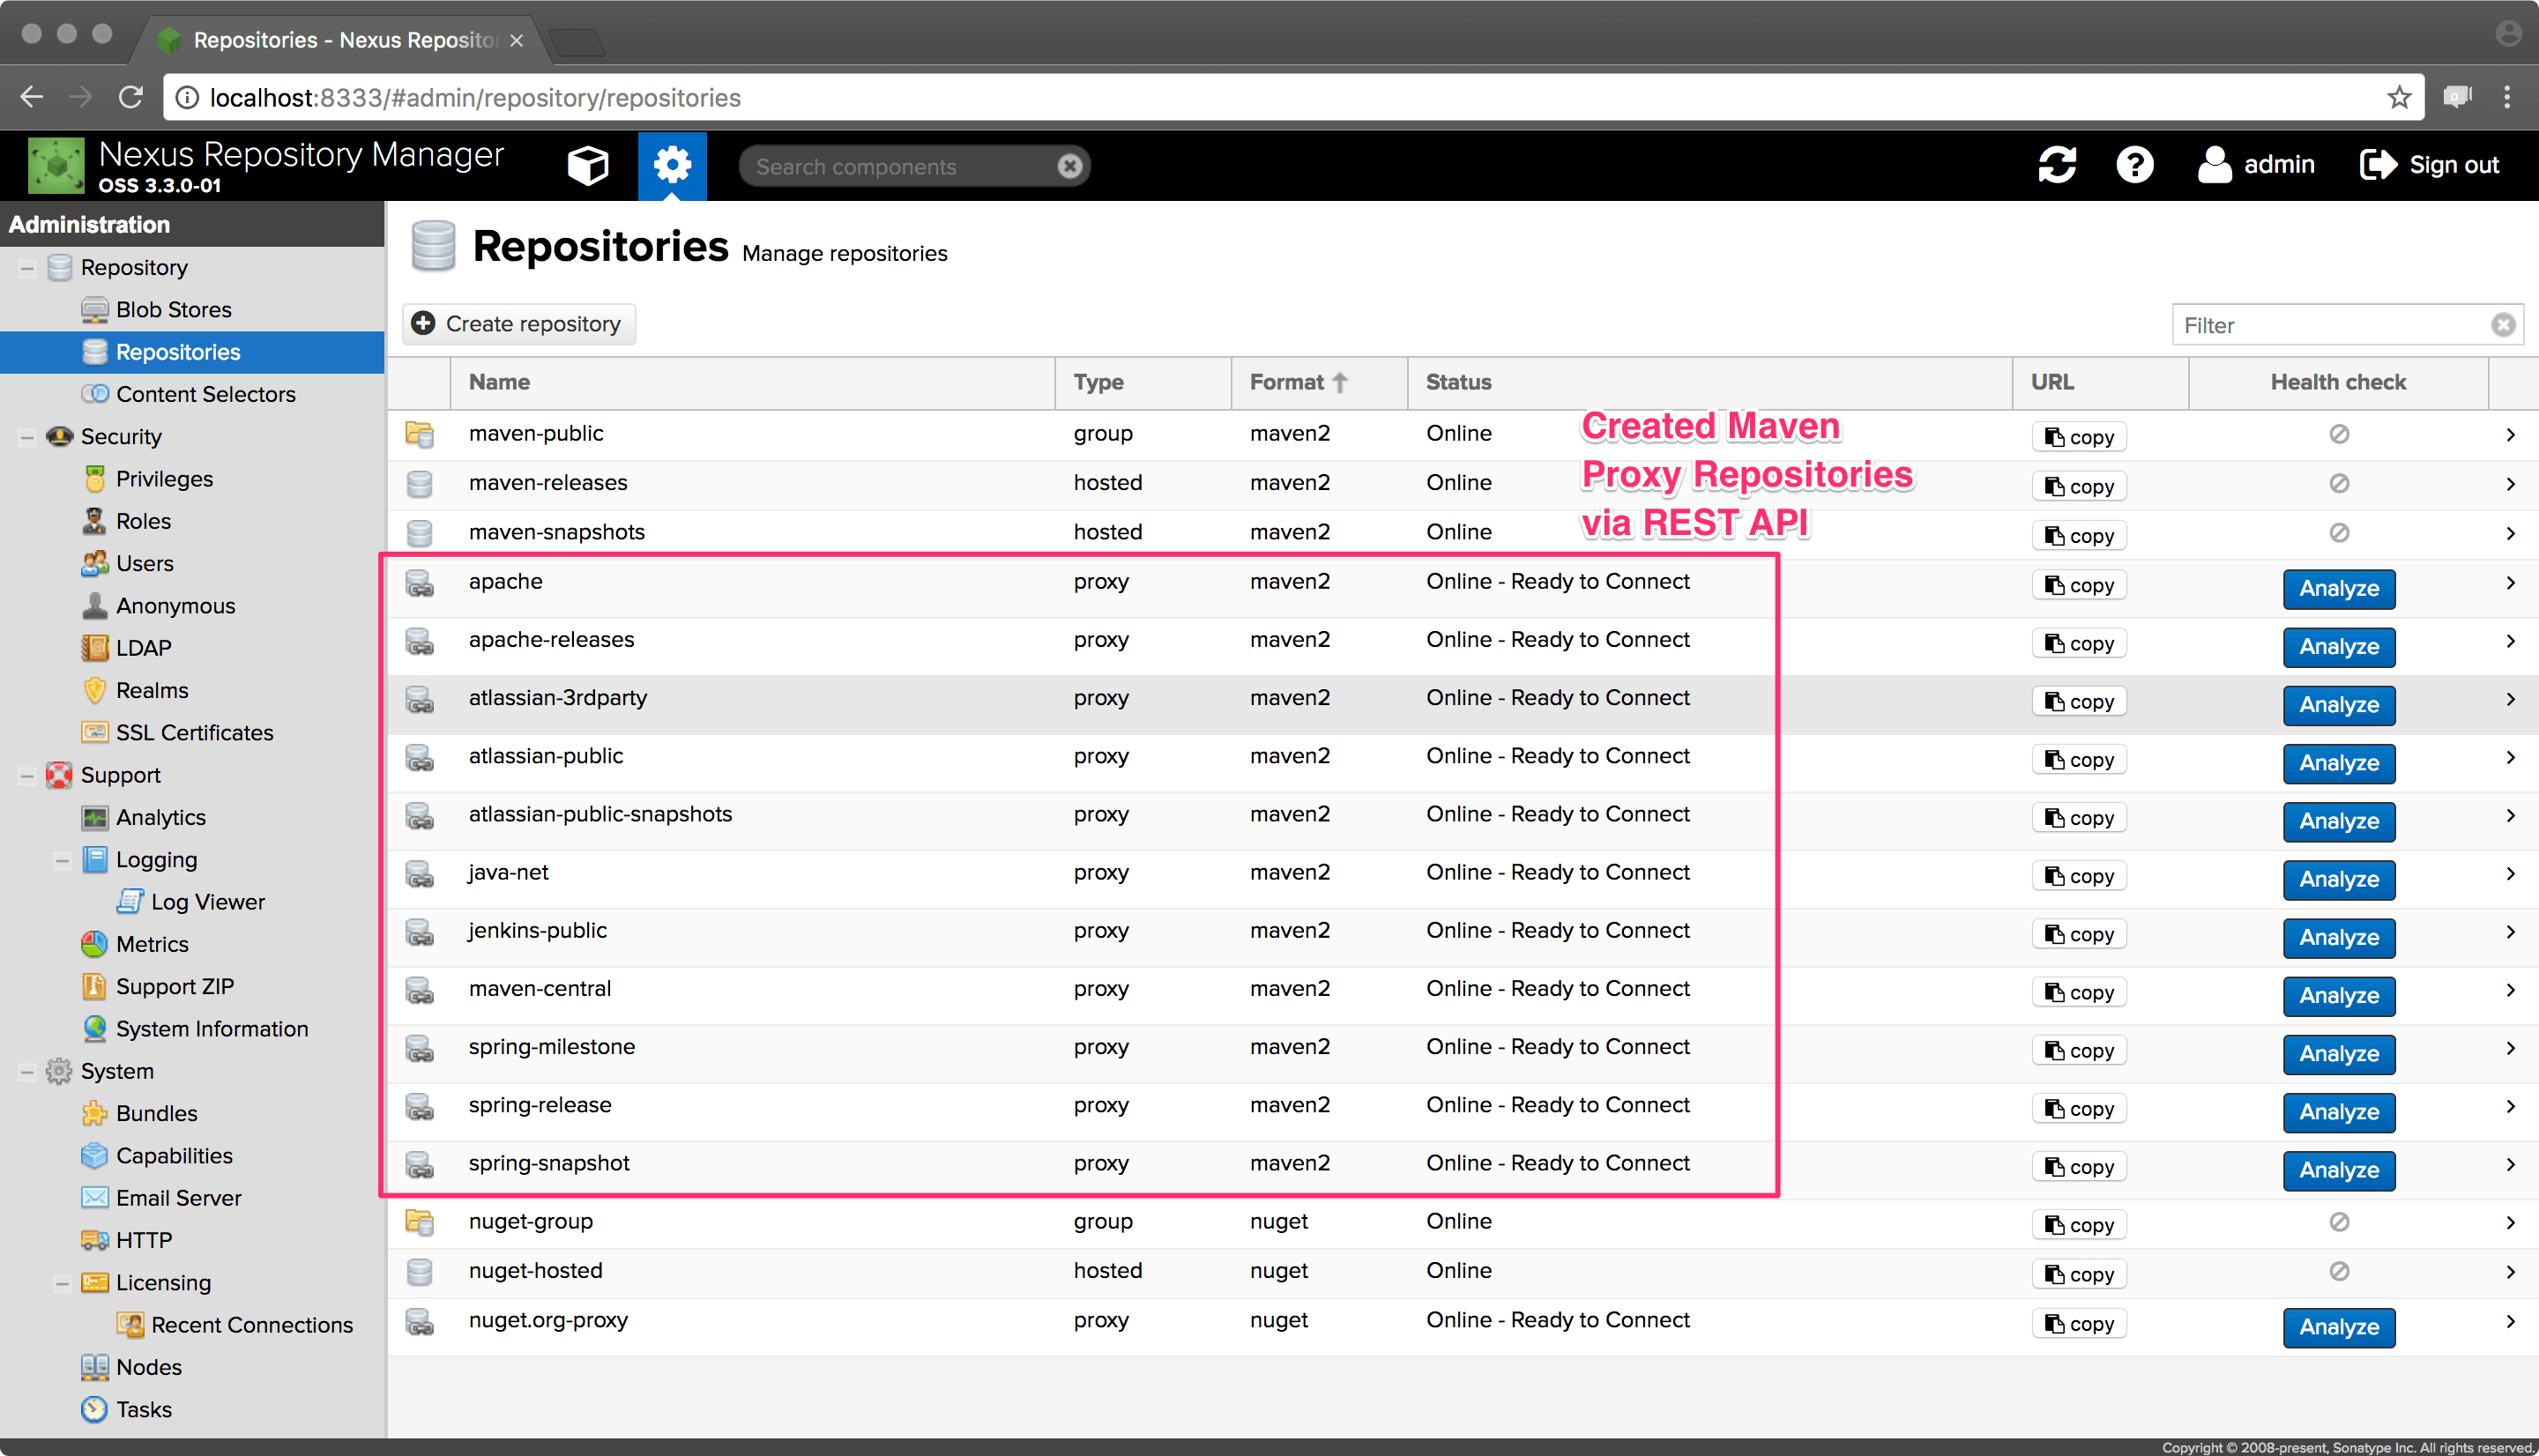
Task: Copy URL of jenkins-public repository
Action: tap(2078, 935)
